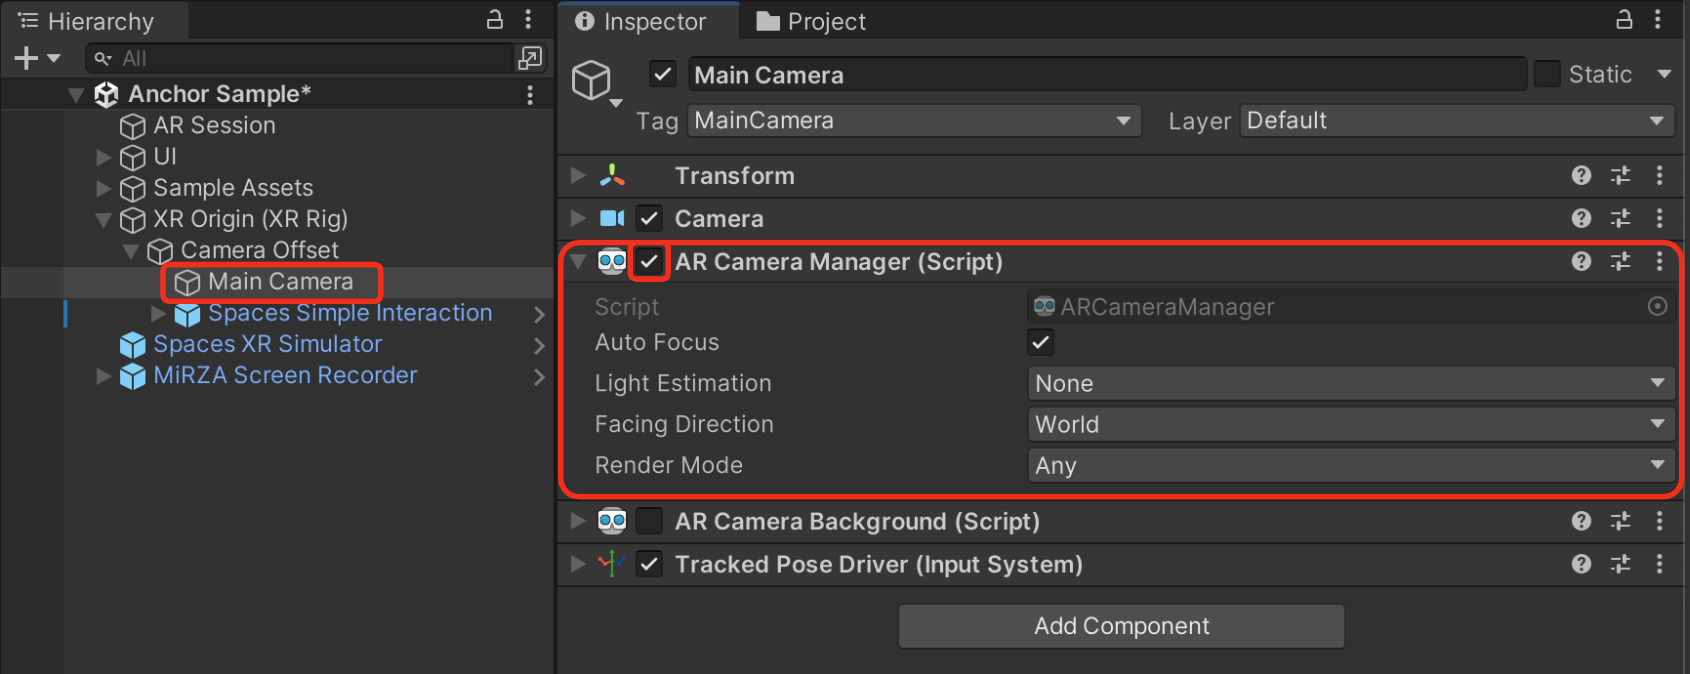Toggle the Static checkbox
1690x674 pixels.
1547,74
